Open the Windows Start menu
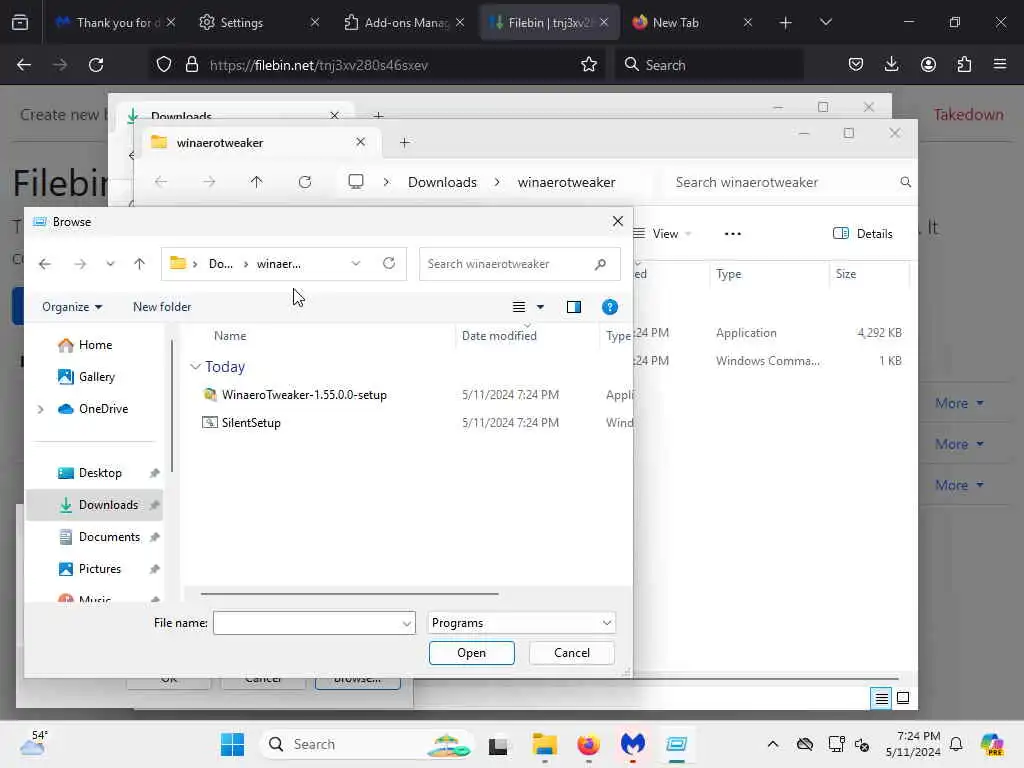Screen dimensions: 1024x768 232,744
